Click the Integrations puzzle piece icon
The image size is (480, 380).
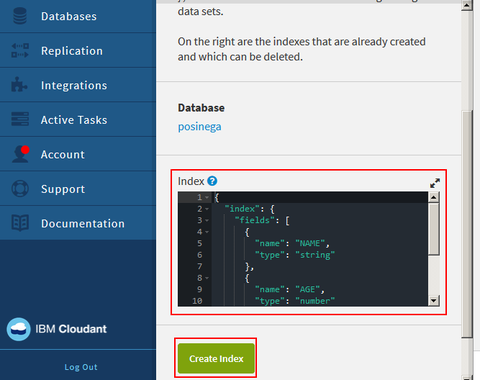click(19, 84)
